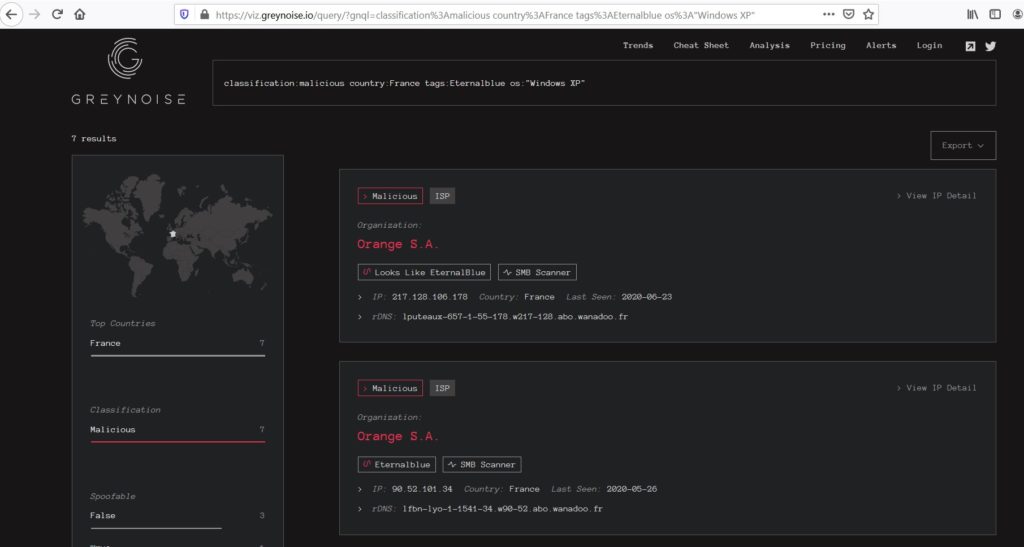Click ISP badge on 217.128.106.178 card
Image resolution: width=1024 pixels, height=547 pixels.
(x=442, y=196)
